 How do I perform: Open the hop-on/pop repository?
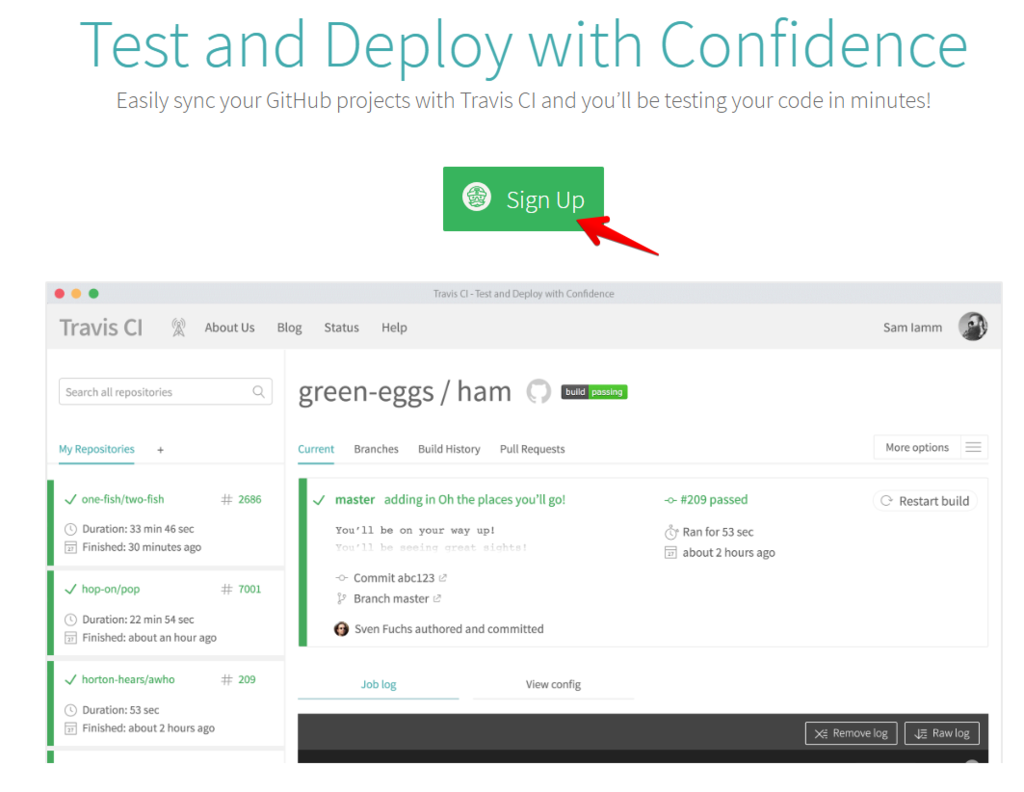click(110, 589)
